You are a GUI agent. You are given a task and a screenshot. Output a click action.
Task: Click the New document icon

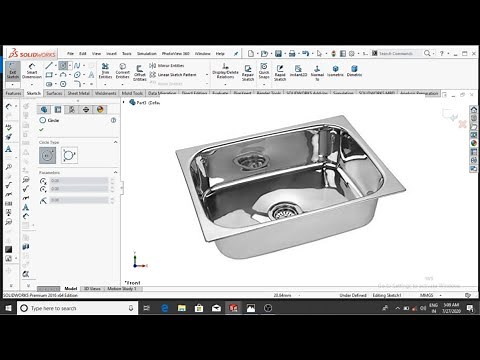[251, 53]
